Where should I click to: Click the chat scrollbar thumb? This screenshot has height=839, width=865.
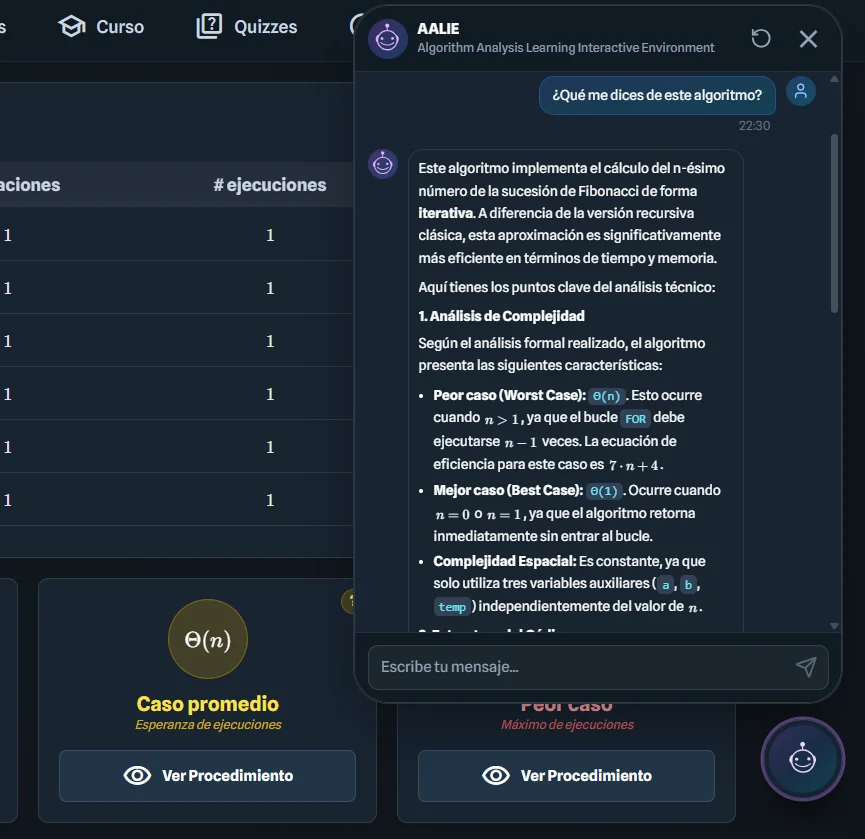pyautogui.click(x=834, y=223)
